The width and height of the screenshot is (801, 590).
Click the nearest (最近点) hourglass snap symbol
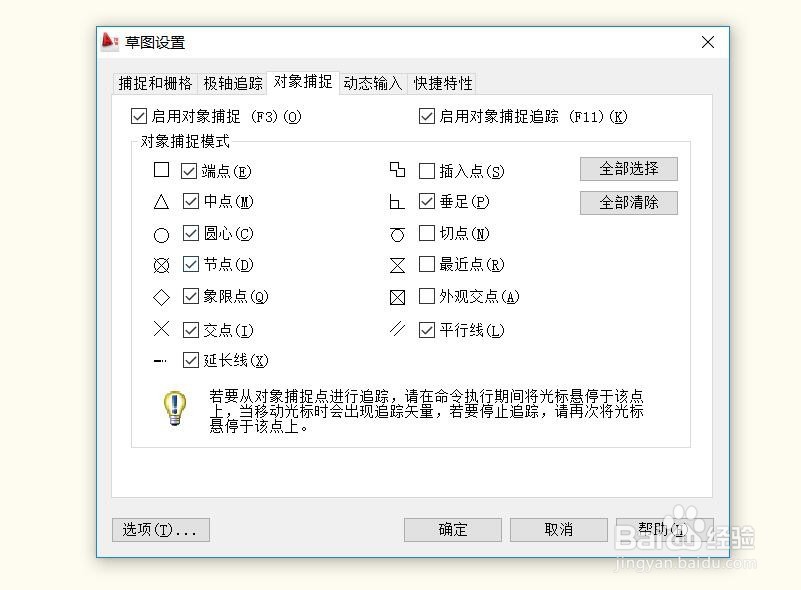(397, 265)
